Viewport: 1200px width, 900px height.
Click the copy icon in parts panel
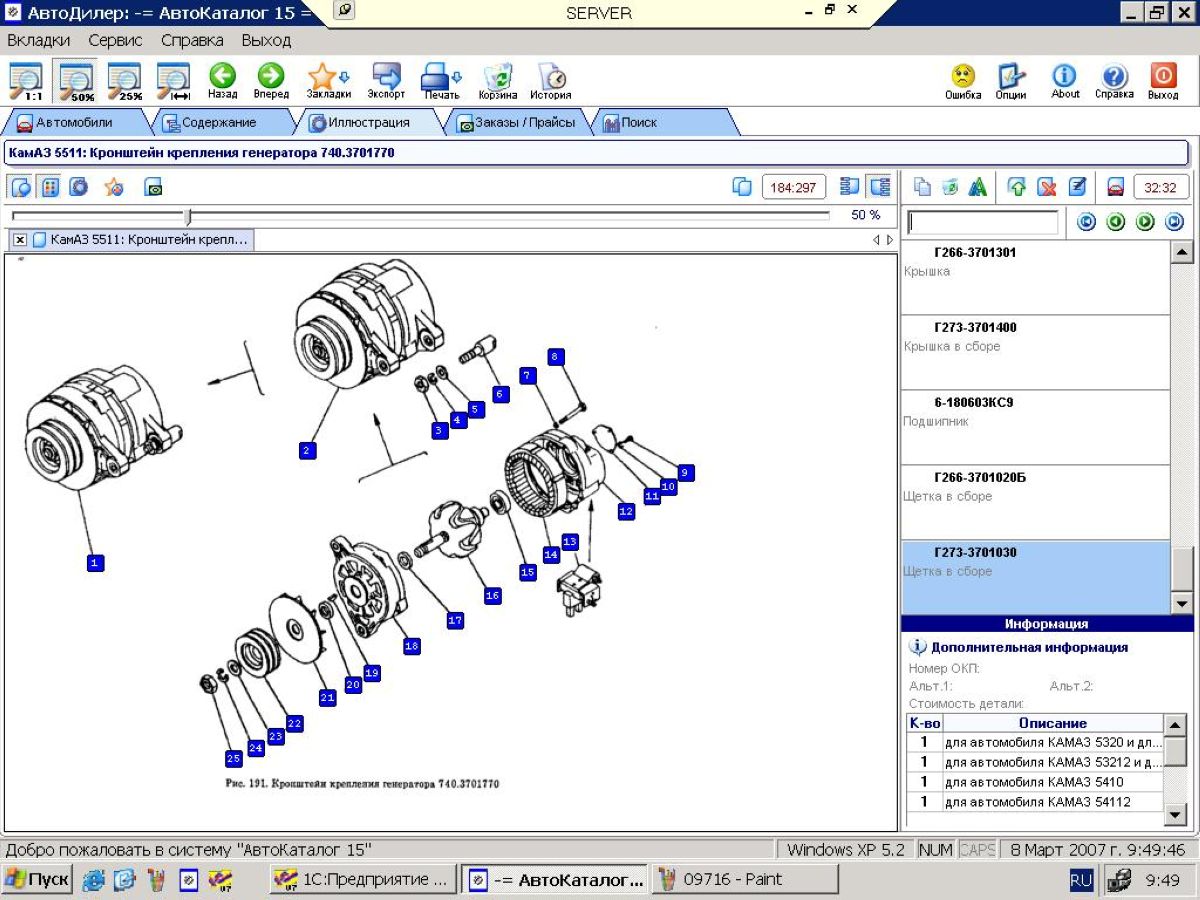[x=923, y=187]
